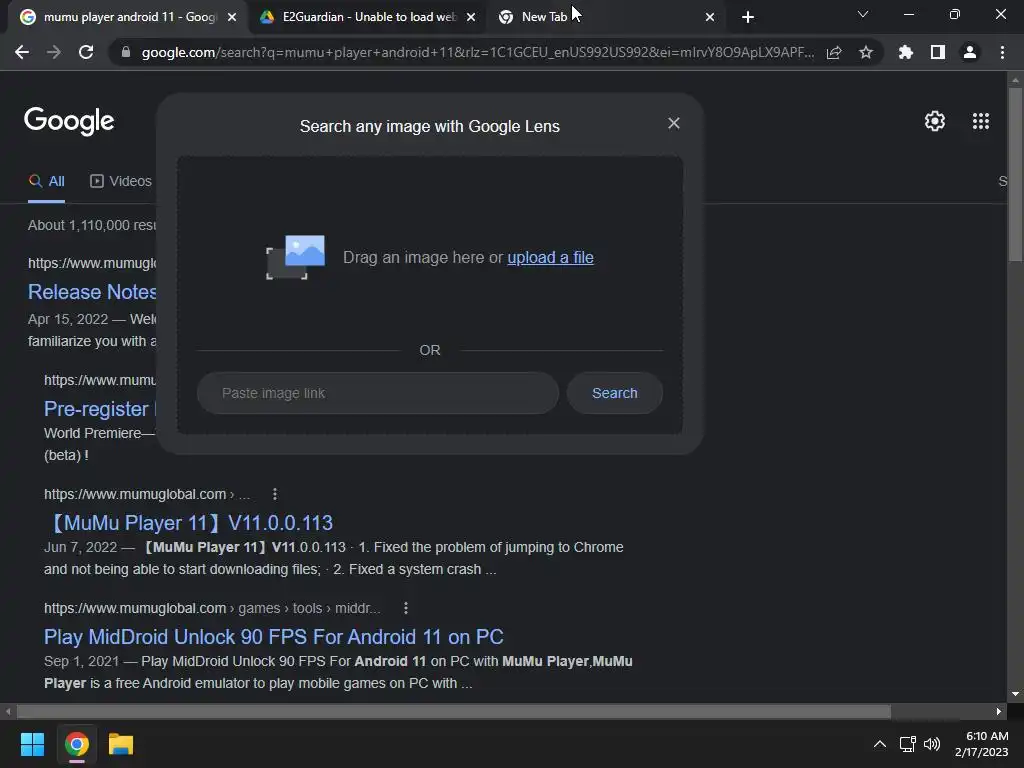Open Google quick settings gear
Viewport: 1024px width, 768px height.
[x=935, y=121]
